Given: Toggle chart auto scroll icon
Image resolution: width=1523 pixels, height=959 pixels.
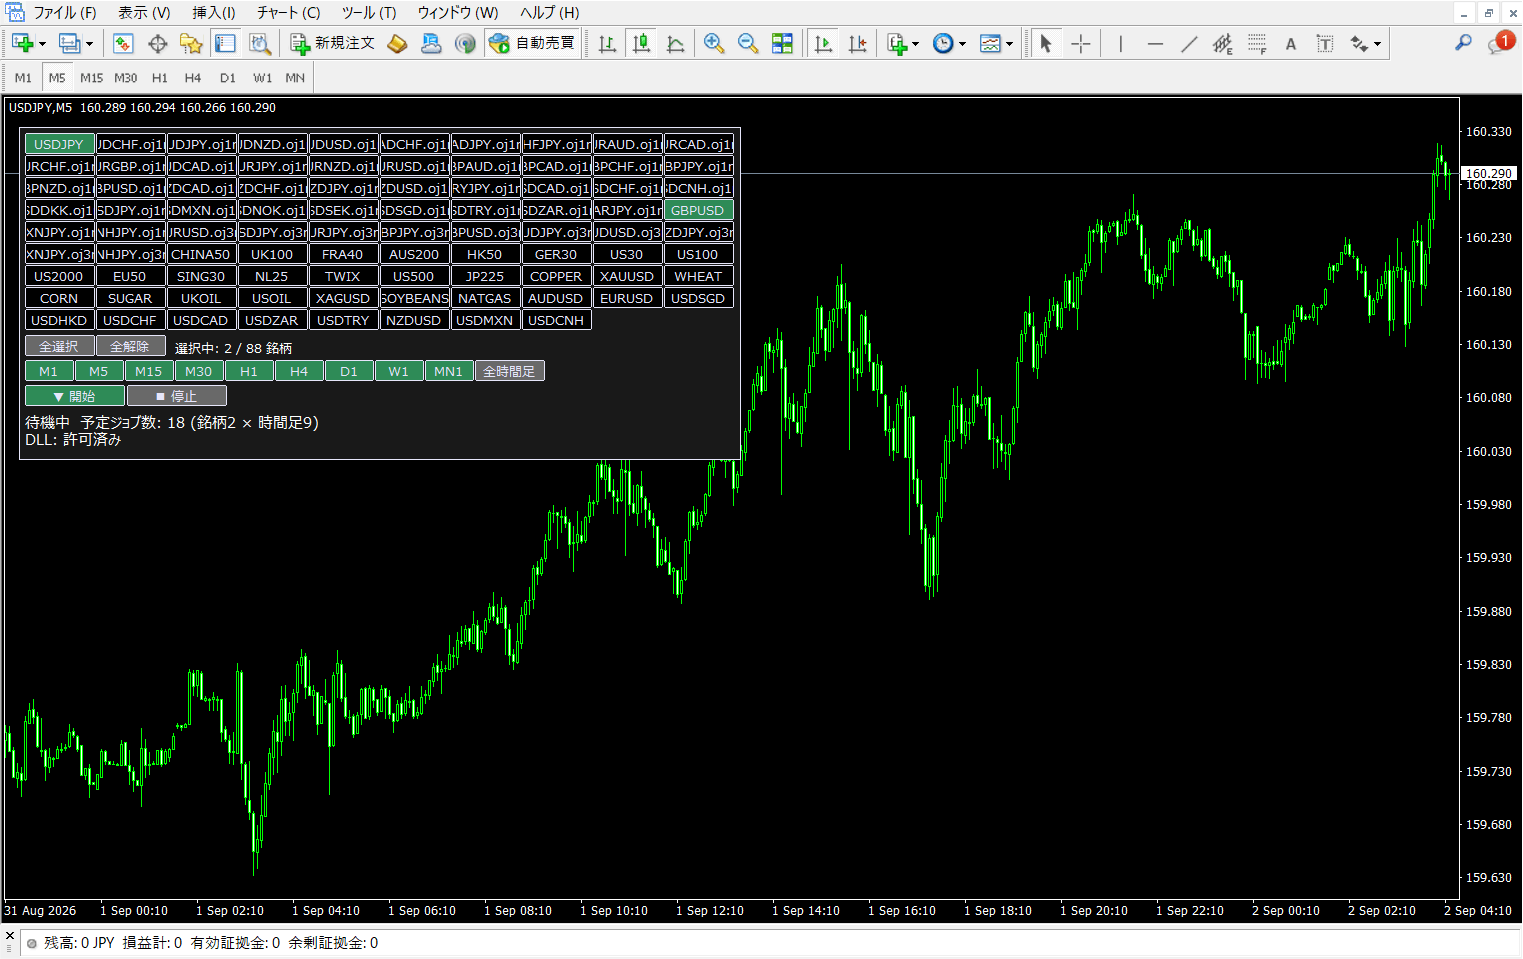Looking at the screenshot, I should point(823,43).
